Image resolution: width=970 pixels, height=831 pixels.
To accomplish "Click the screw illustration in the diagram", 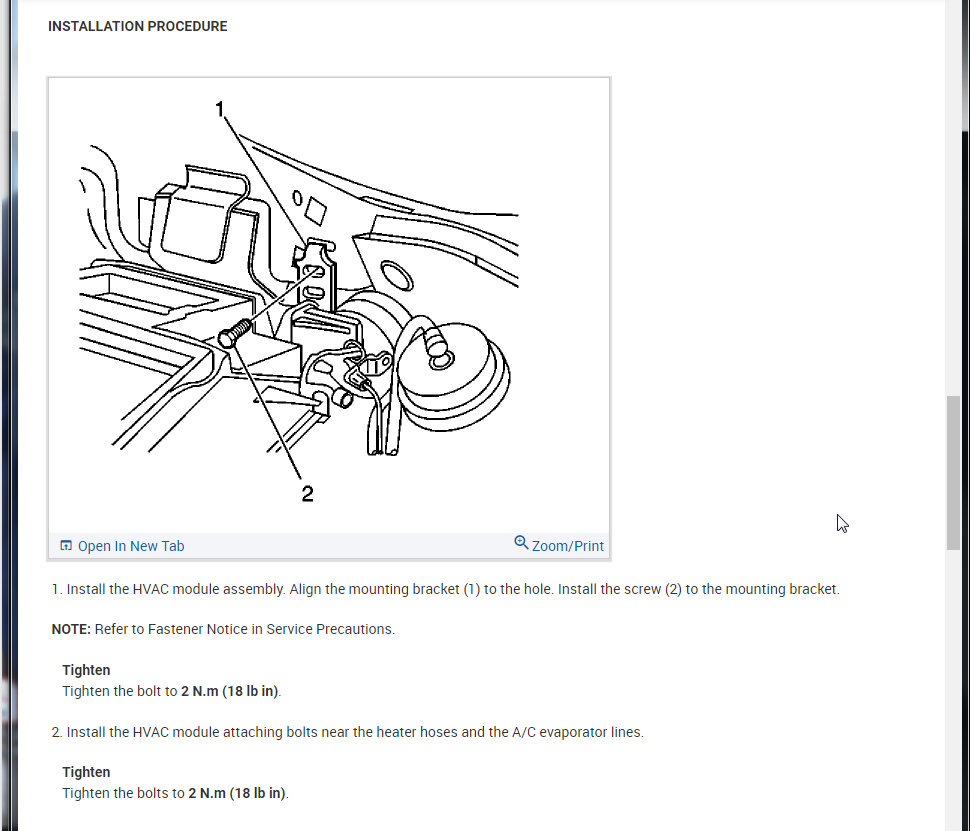I will tap(235, 333).
